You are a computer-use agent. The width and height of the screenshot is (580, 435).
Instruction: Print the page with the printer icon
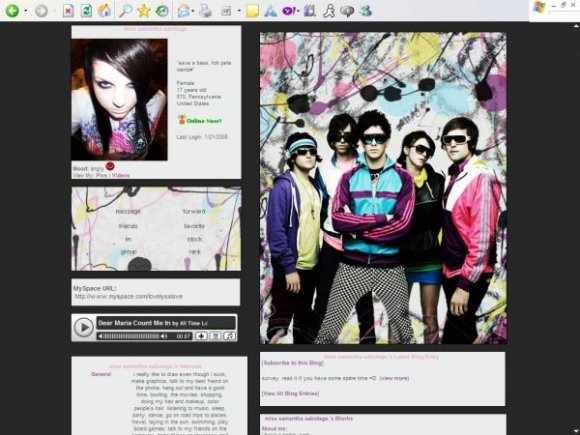coord(205,10)
